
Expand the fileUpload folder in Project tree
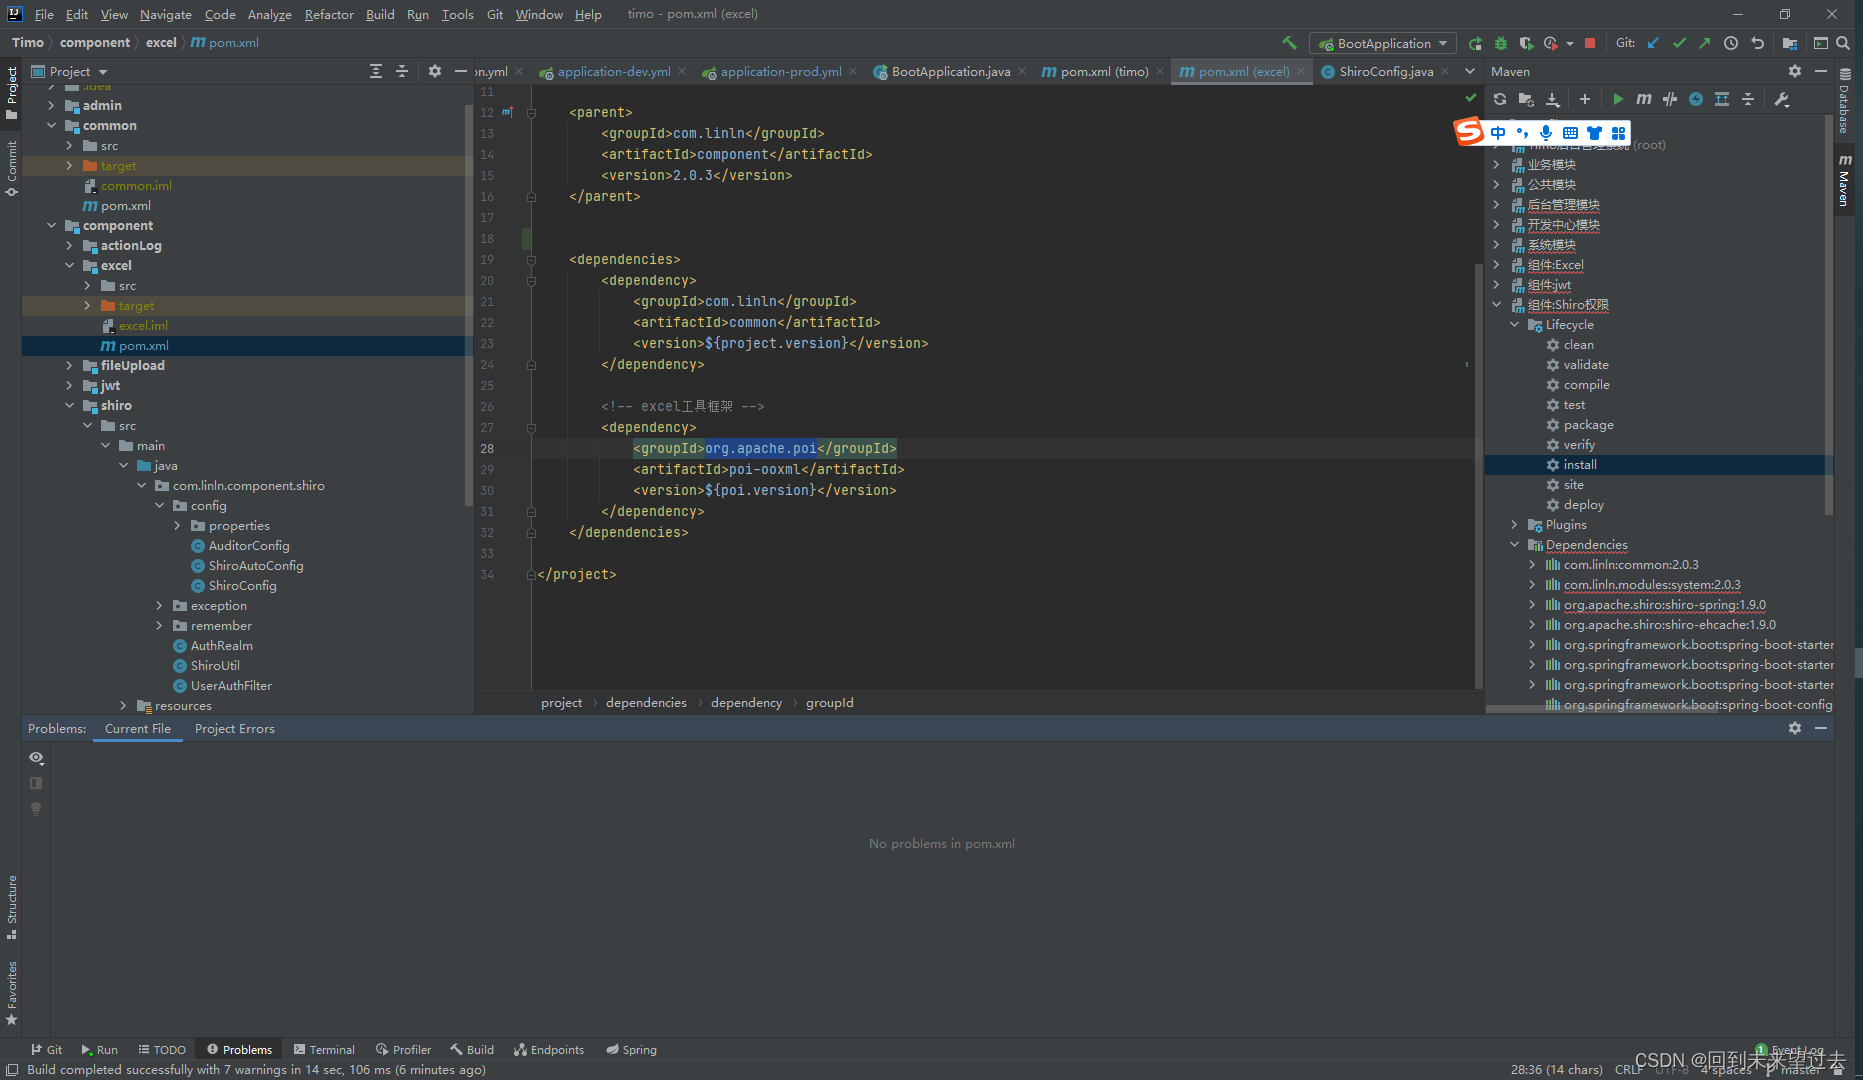[x=68, y=365]
